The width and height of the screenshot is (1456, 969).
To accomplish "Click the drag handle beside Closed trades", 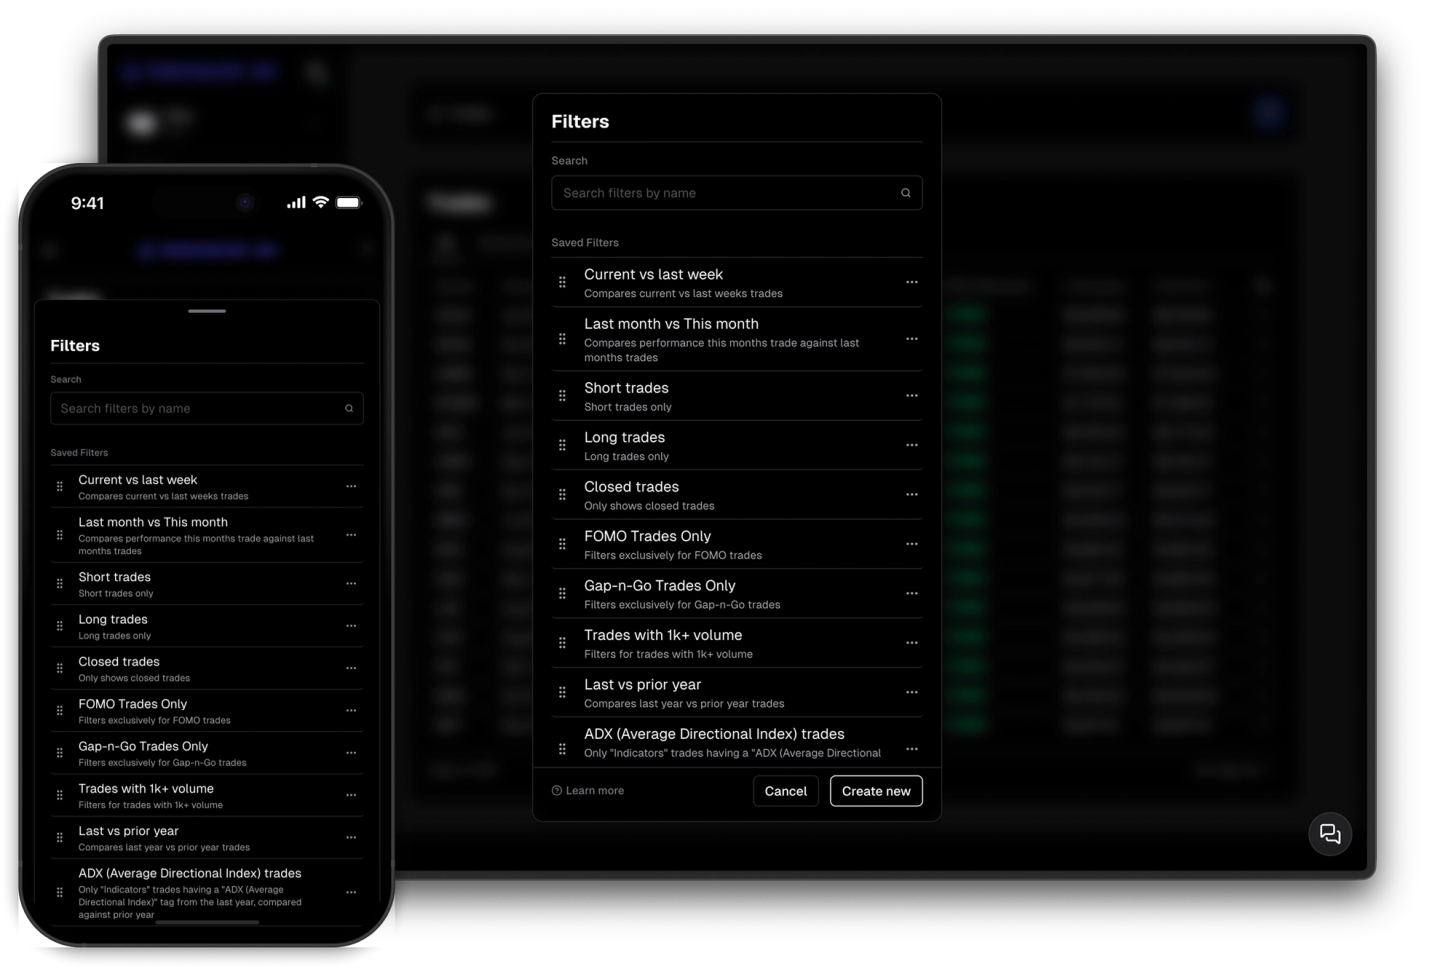I will [562, 494].
